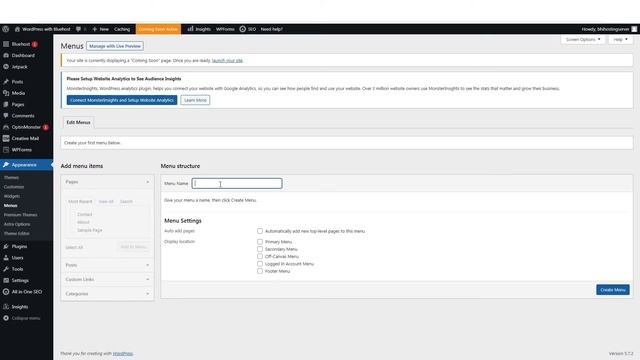This screenshot has width=640, height=360.
Task: Select the Search tab under Pages
Action: pyautogui.click(x=126, y=202)
